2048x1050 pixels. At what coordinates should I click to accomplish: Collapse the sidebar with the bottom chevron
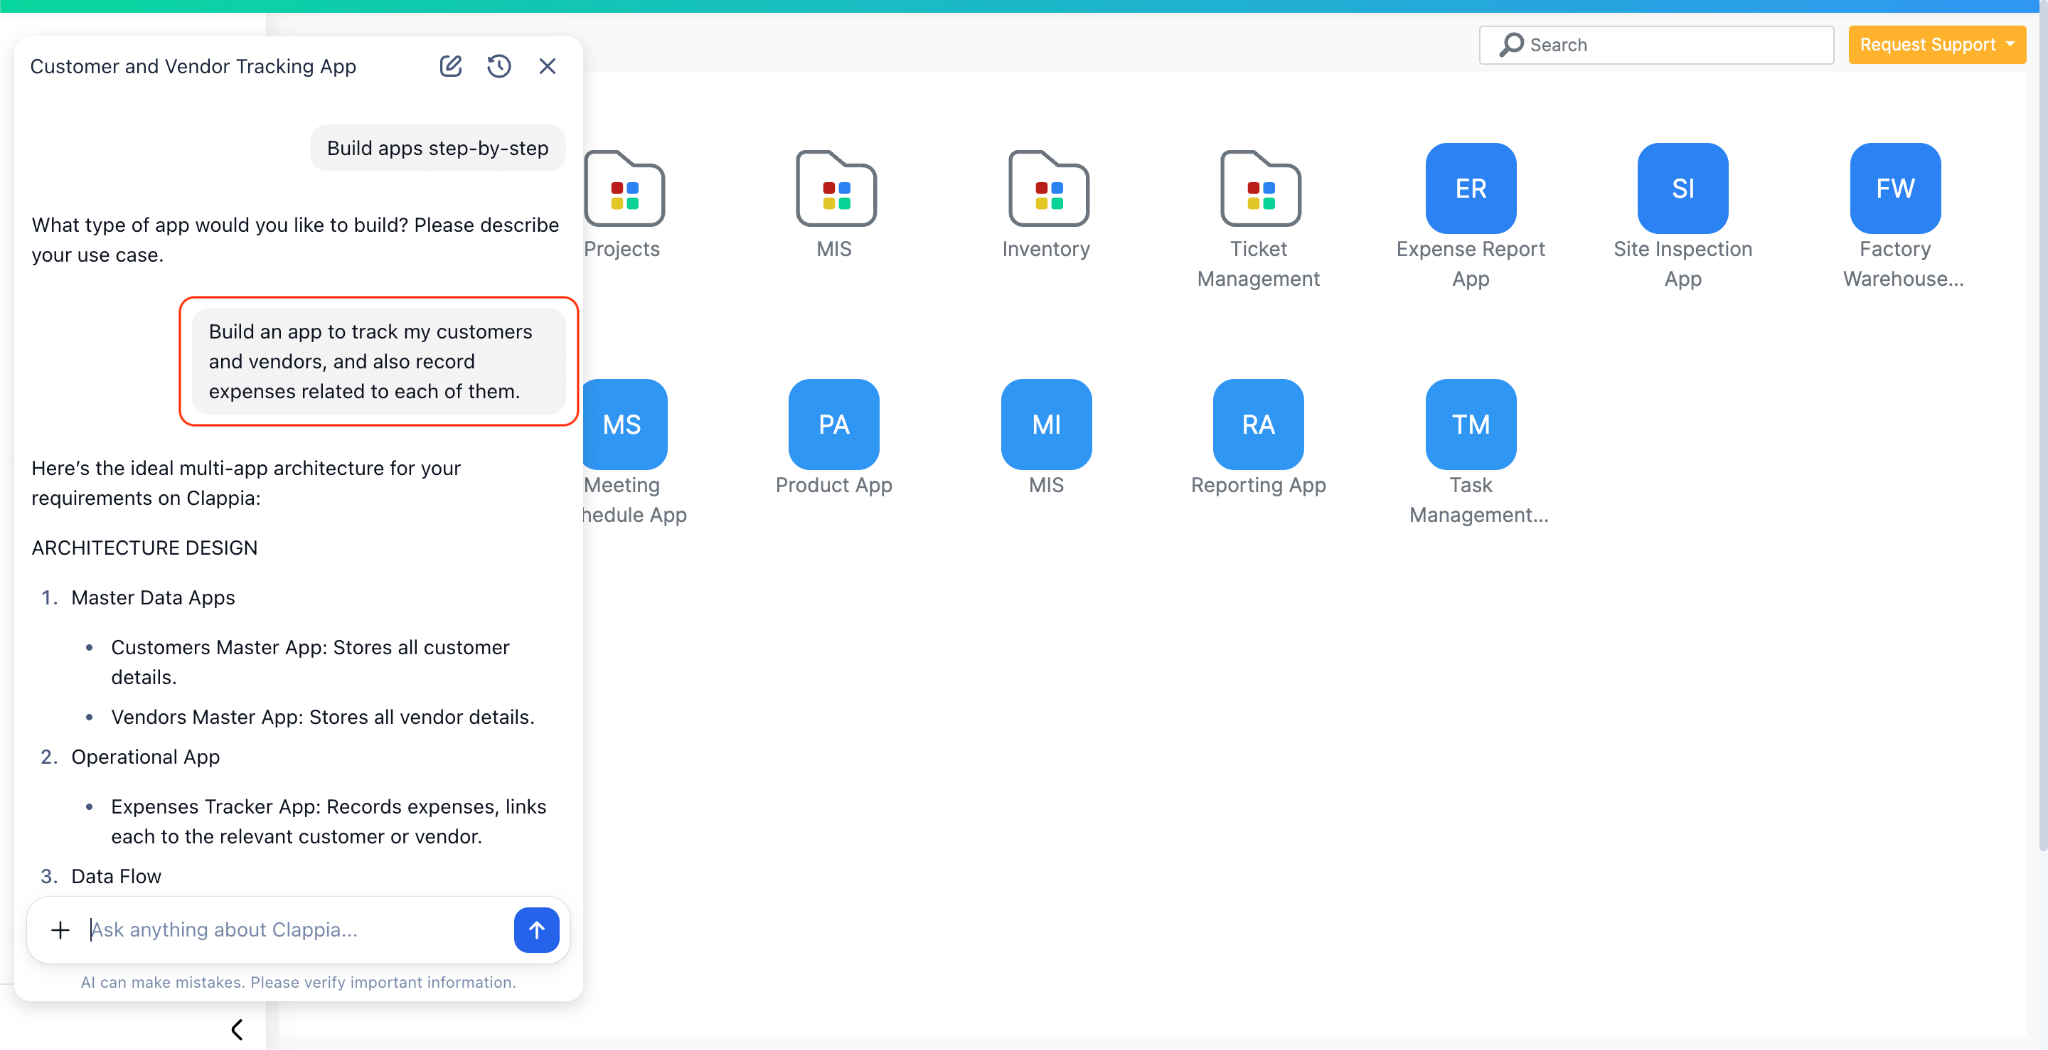237,1028
